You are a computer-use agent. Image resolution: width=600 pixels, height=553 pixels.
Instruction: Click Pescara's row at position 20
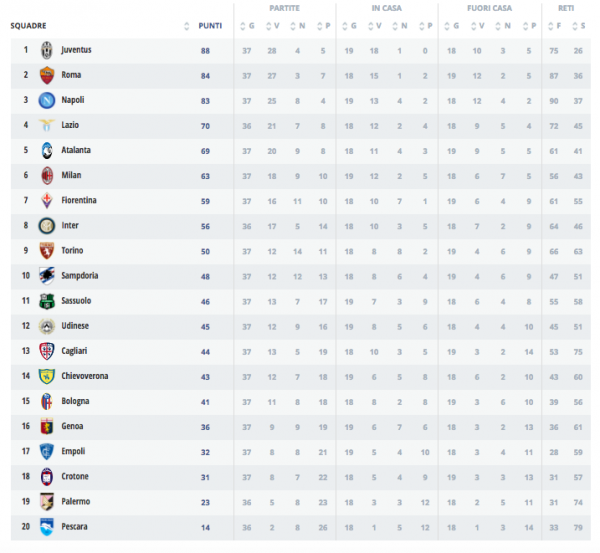(x=300, y=526)
